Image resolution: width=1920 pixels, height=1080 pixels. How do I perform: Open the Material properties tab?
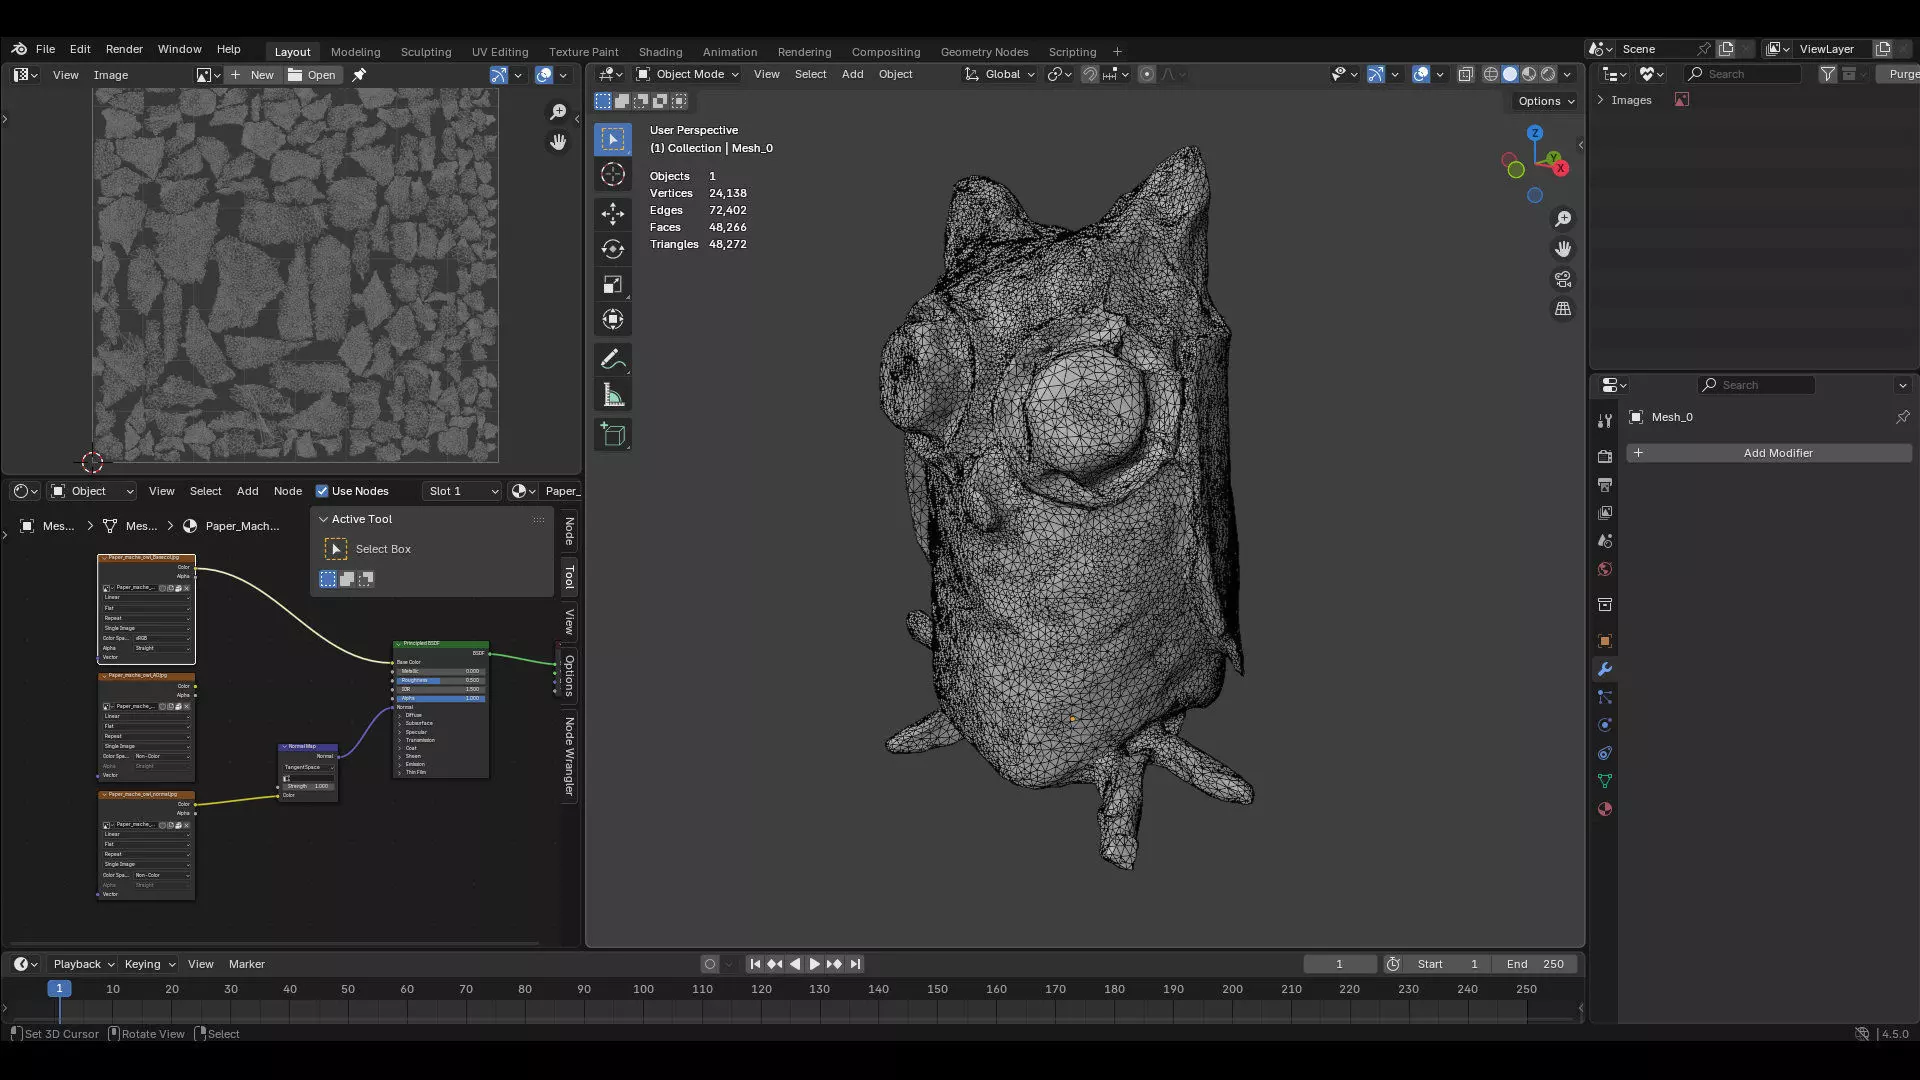click(x=1605, y=810)
